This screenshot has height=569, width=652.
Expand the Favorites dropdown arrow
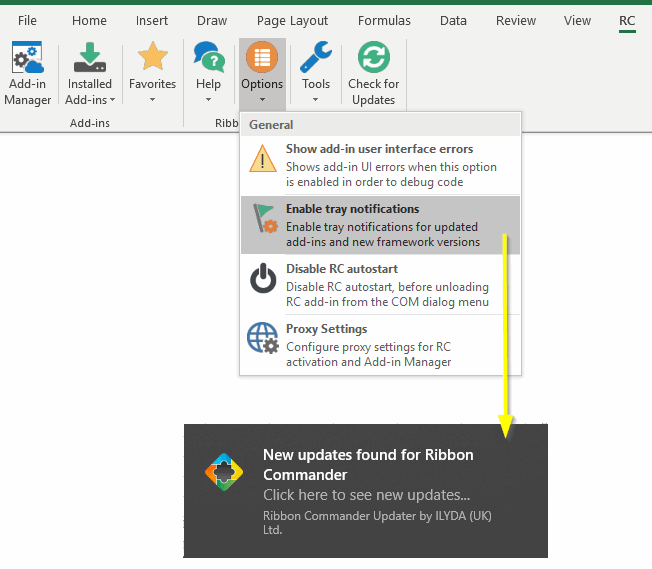(153, 100)
